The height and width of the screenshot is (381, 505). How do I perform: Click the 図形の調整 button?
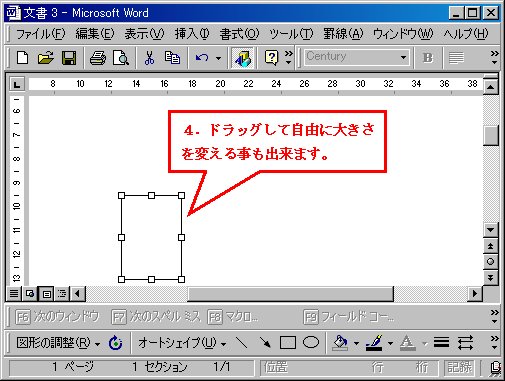(58, 342)
